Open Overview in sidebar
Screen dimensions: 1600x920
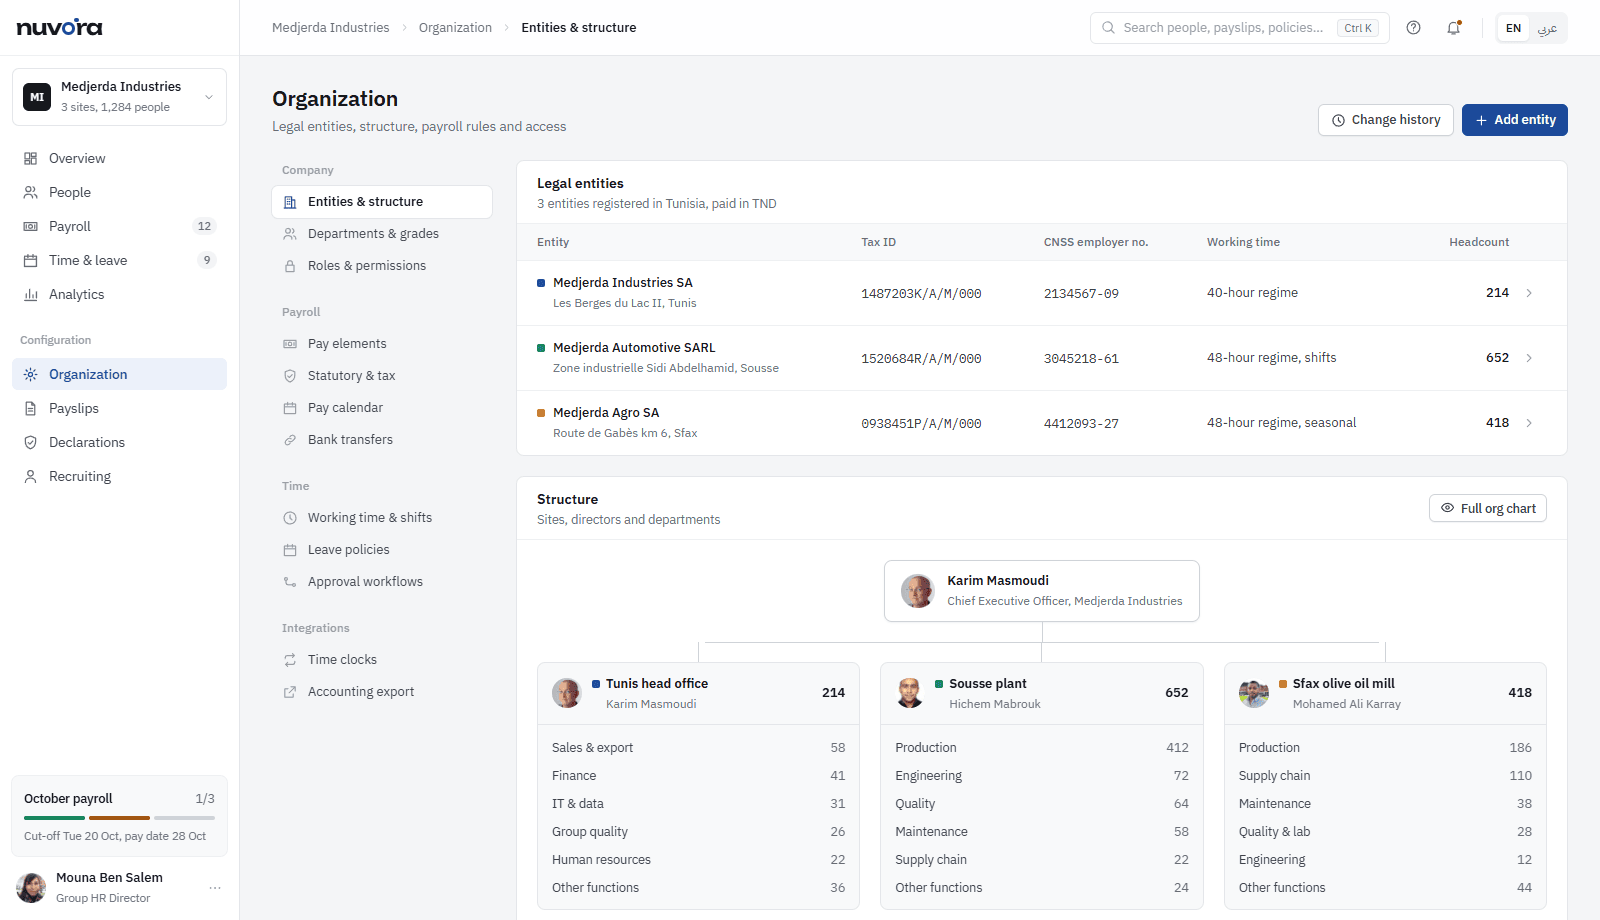(119, 158)
